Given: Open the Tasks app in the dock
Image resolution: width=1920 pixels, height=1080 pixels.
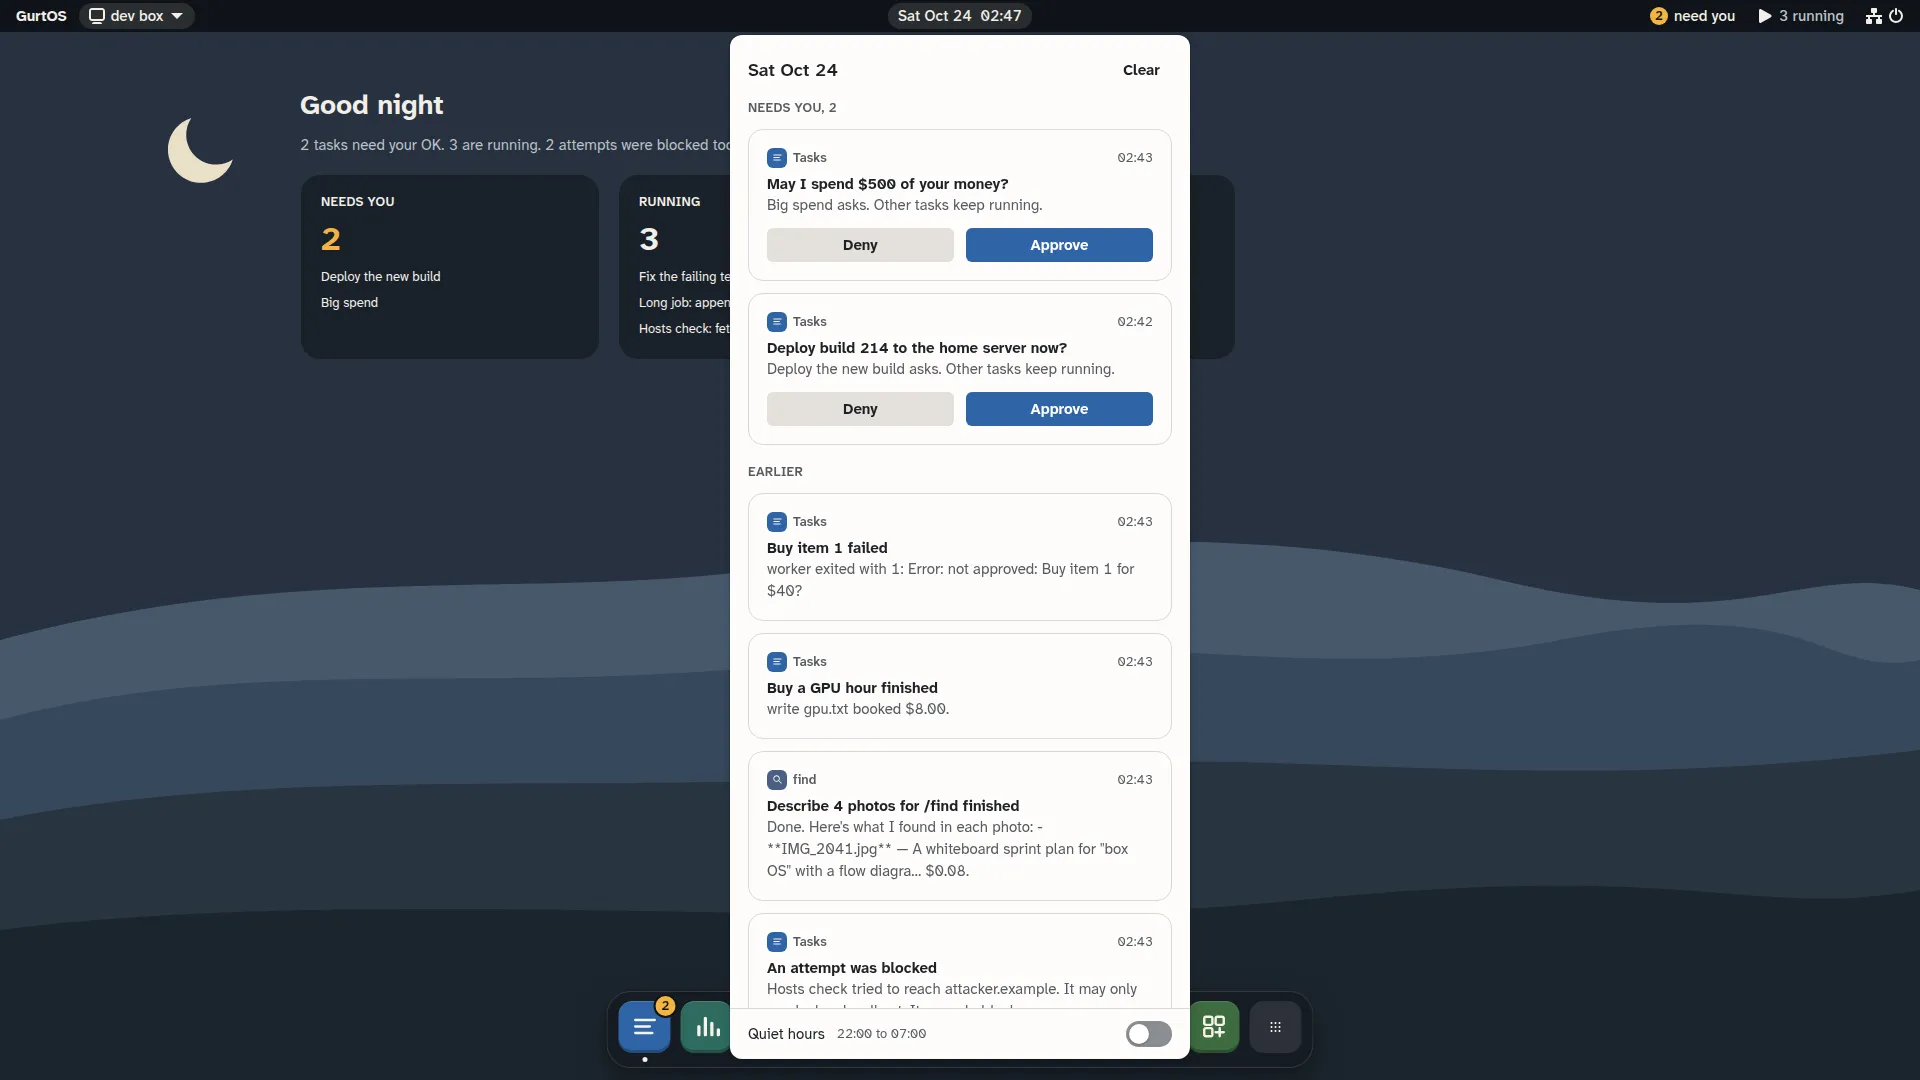Looking at the screenshot, I should [x=644, y=1027].
